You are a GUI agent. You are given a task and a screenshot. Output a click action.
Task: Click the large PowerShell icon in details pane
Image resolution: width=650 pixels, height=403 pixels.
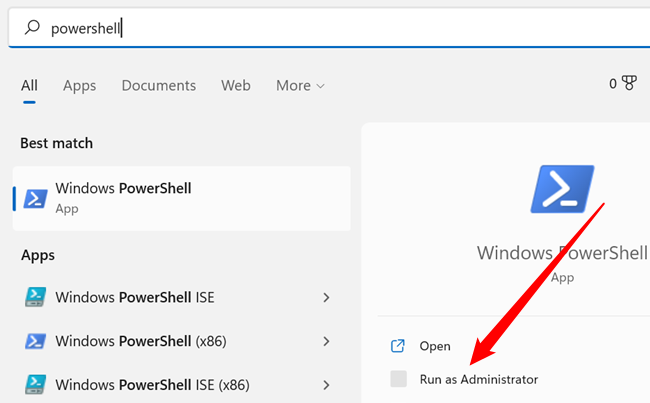pyautogui.click(x=562, y=189)
